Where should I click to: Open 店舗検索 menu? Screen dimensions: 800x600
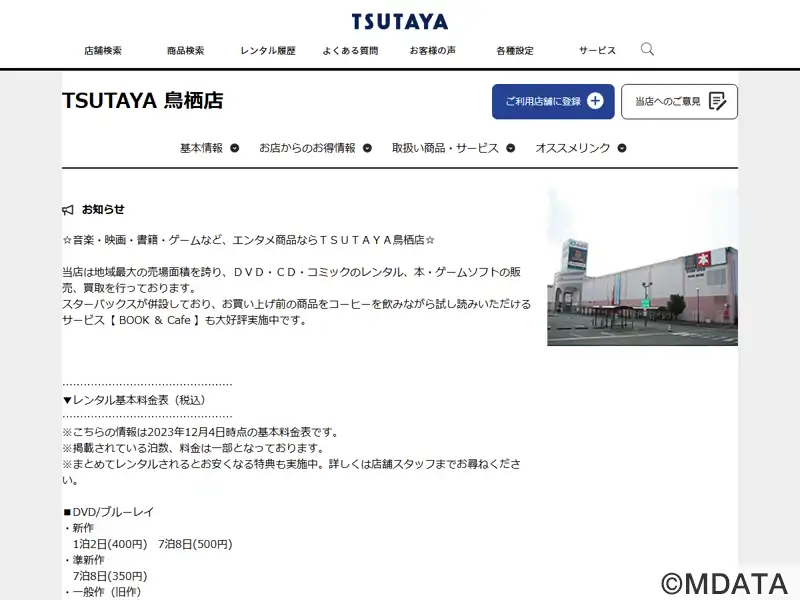point(103,51)
